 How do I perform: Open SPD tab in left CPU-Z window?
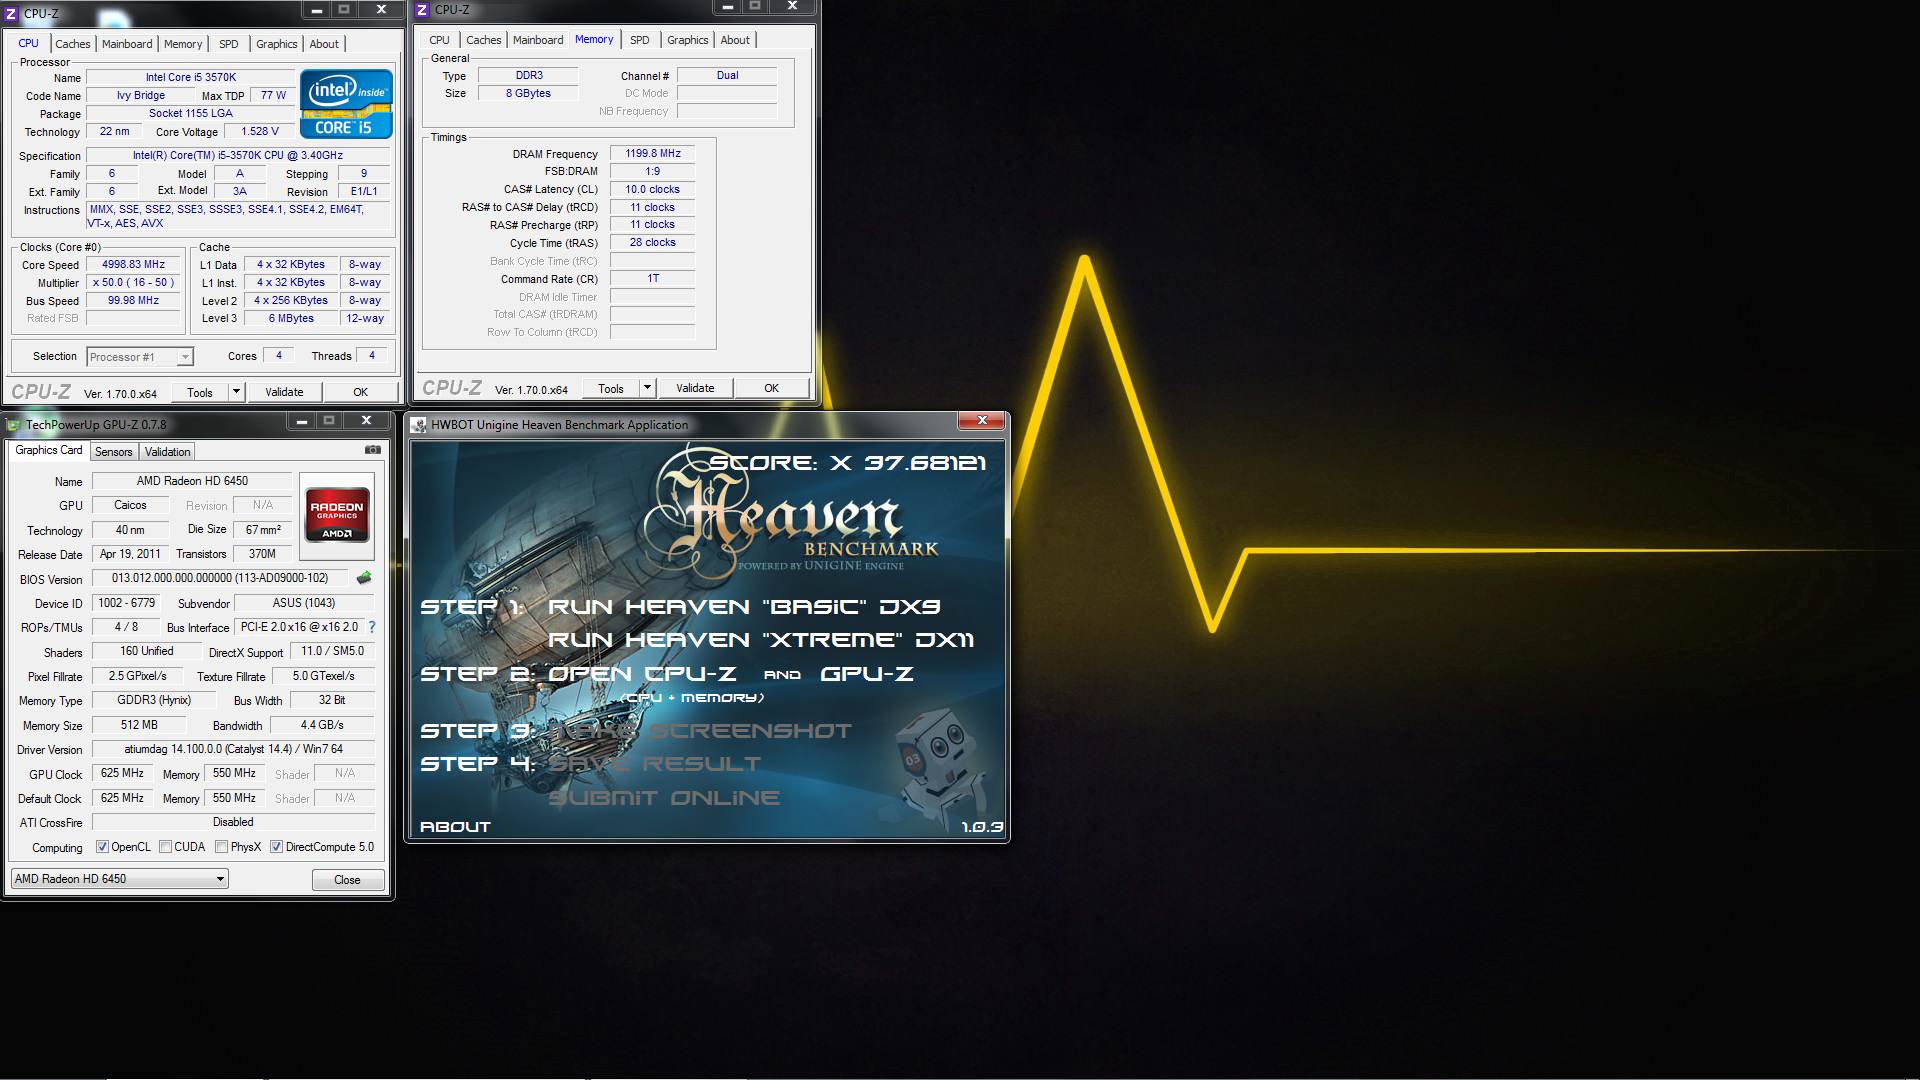[x=229, y=44]
